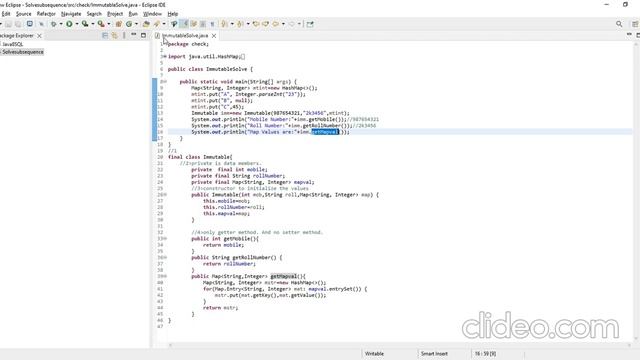The image size is (640, 360).
Task: Open the Debug dropdown arrow
Action: click(61, 24)
